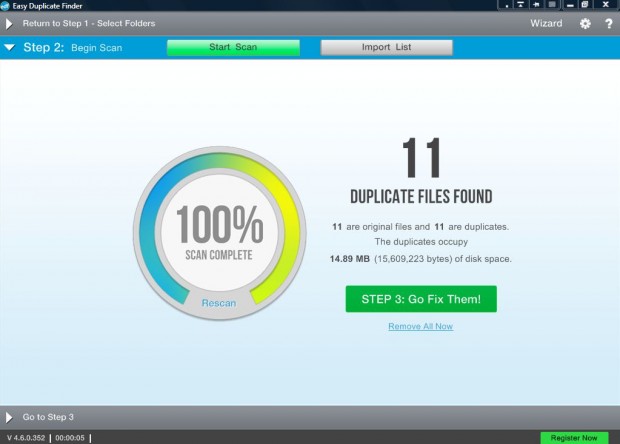Click Rescan under the progress dial
The image size is (620, 444).
pos(219,303)
